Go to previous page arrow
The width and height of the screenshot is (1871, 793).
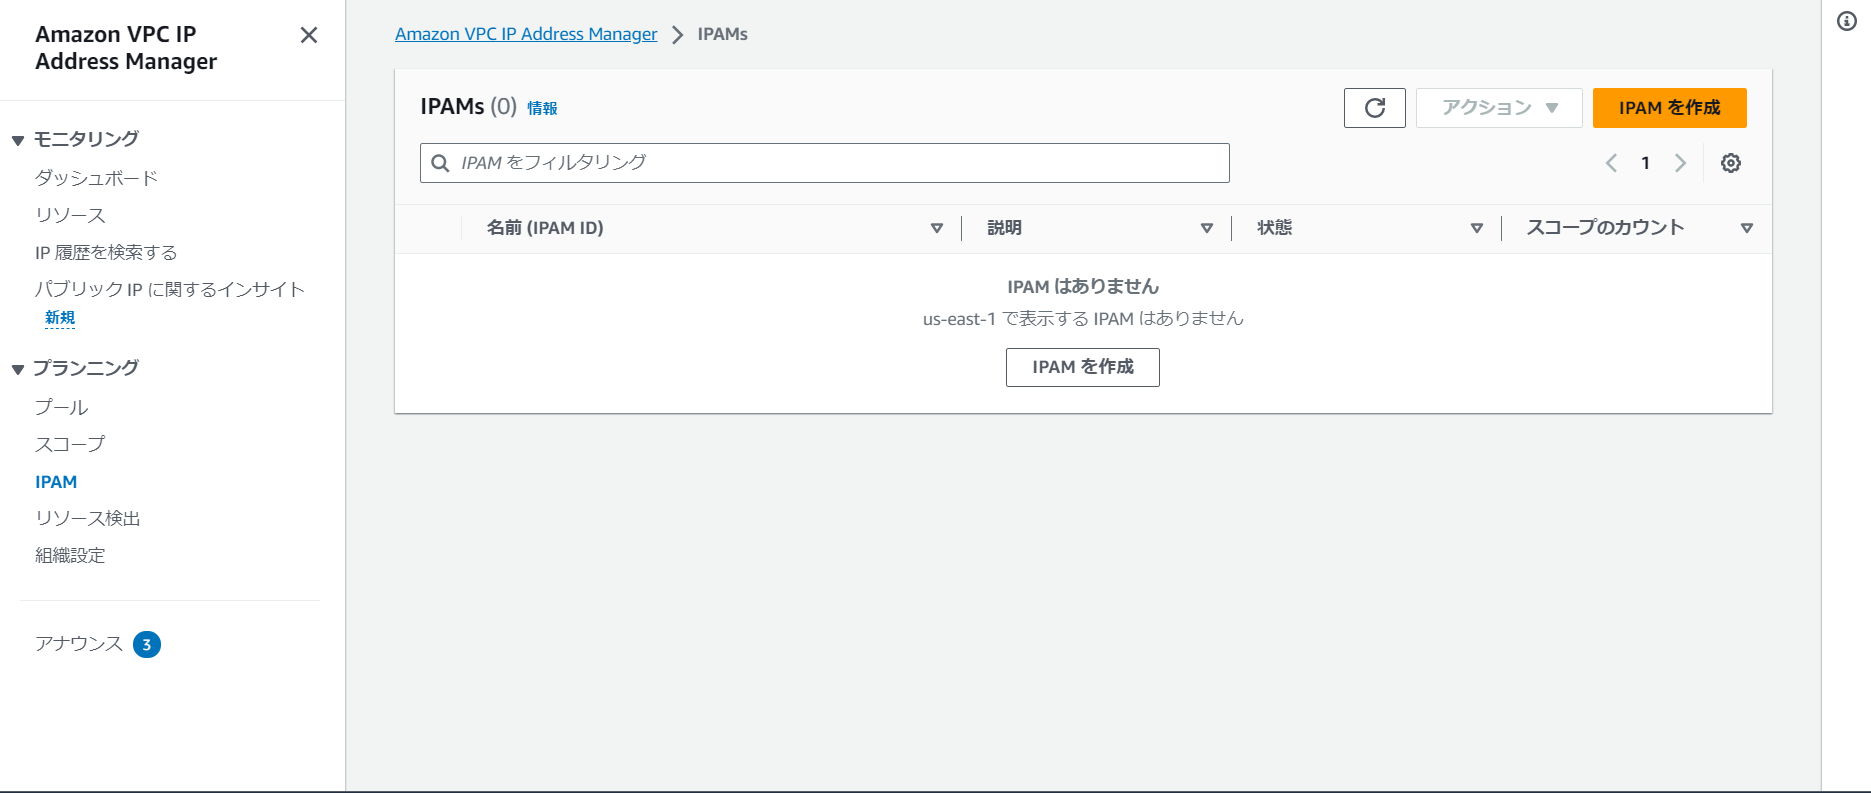tap(1611, 163)
